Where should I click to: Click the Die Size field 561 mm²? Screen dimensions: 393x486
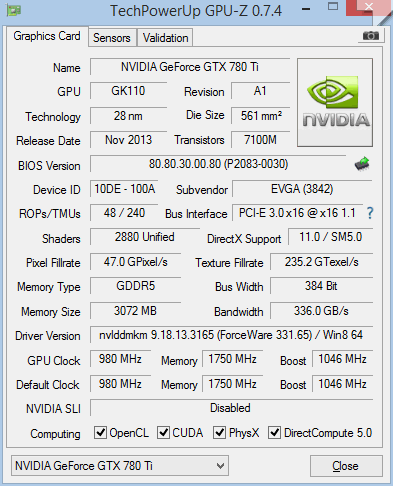pos(260,116)
